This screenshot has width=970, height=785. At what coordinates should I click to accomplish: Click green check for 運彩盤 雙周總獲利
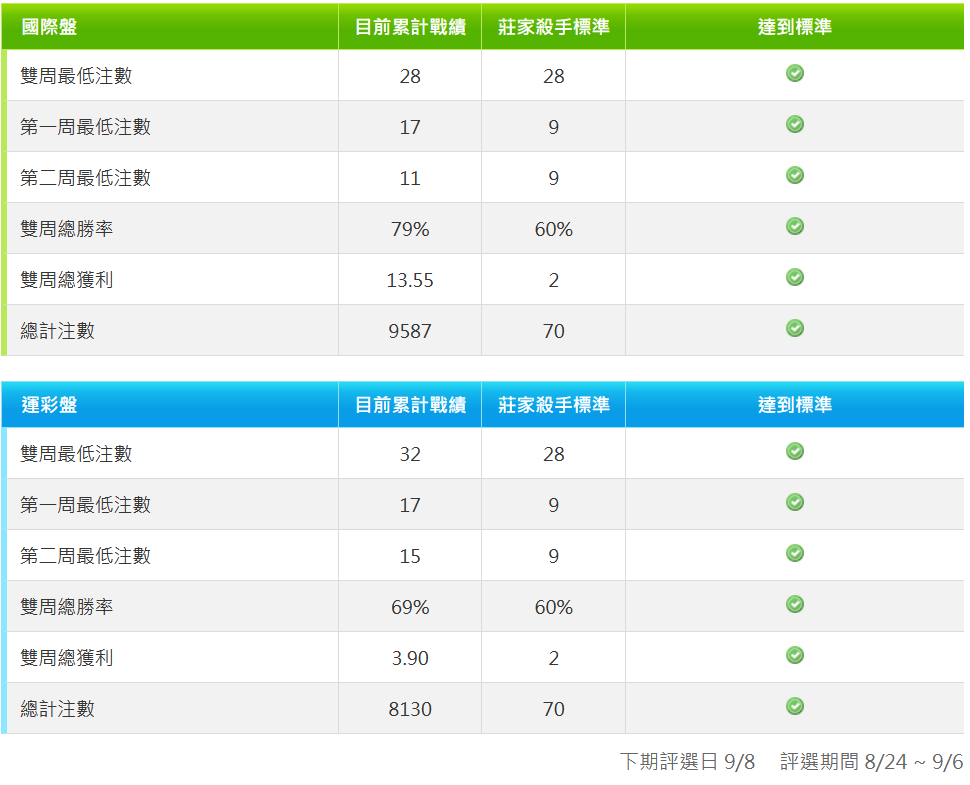coord(794,655)
